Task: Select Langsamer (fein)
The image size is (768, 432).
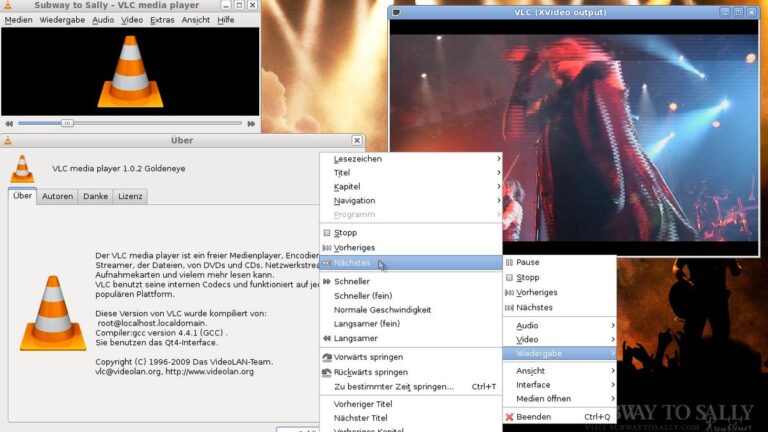Action: point(411,324)
